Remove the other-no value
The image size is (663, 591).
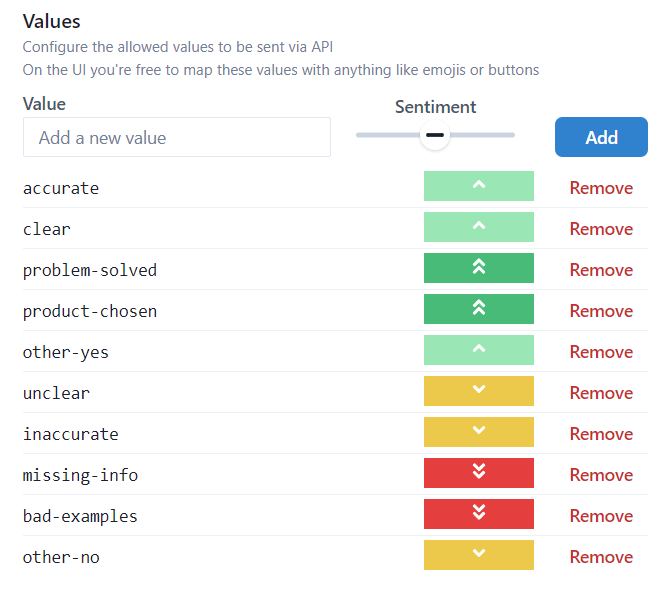[601, 557]
